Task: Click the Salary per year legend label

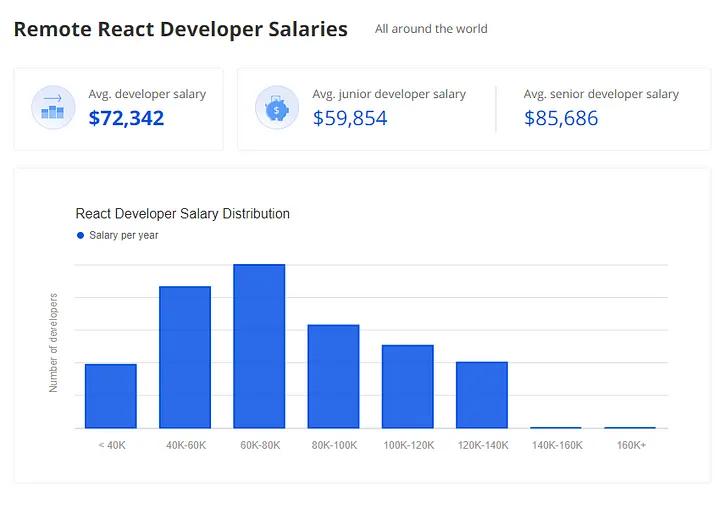Action: (x=123, y=236)
